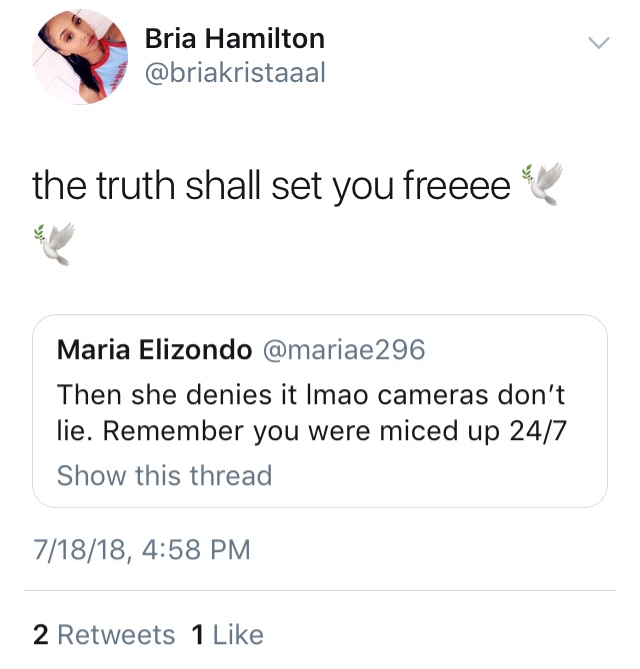Select the tweet text 'the truth shall set you freeee'

tap(271, 186)
